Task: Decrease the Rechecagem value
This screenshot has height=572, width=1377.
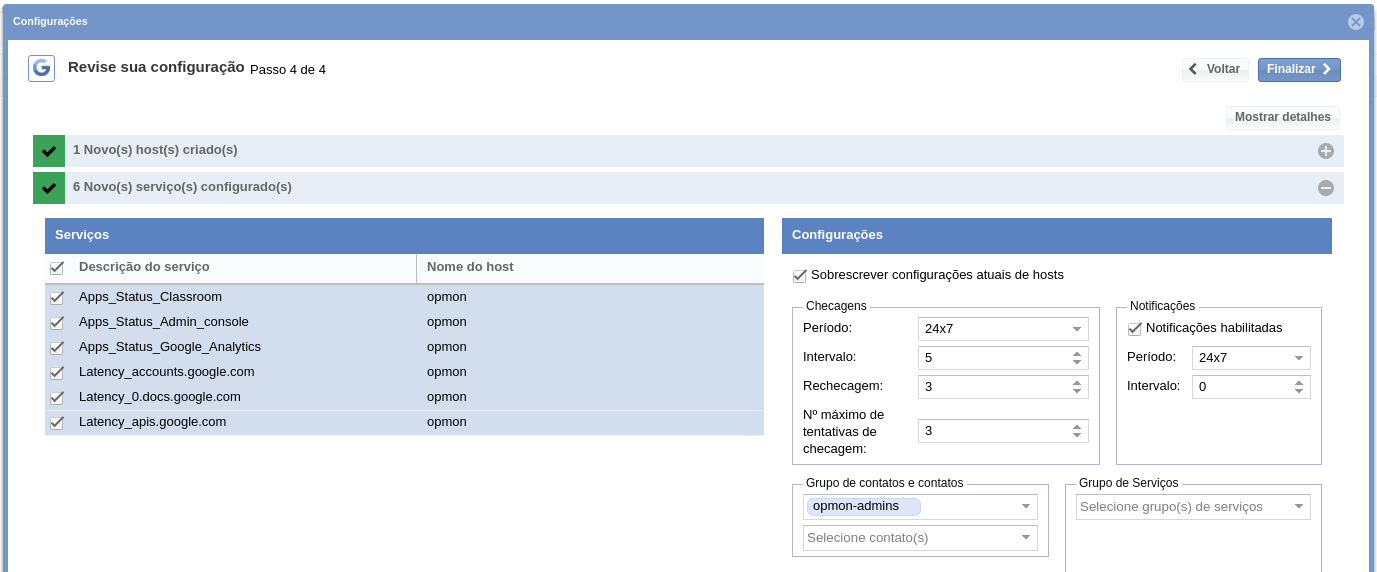Action: [1076, 391]
